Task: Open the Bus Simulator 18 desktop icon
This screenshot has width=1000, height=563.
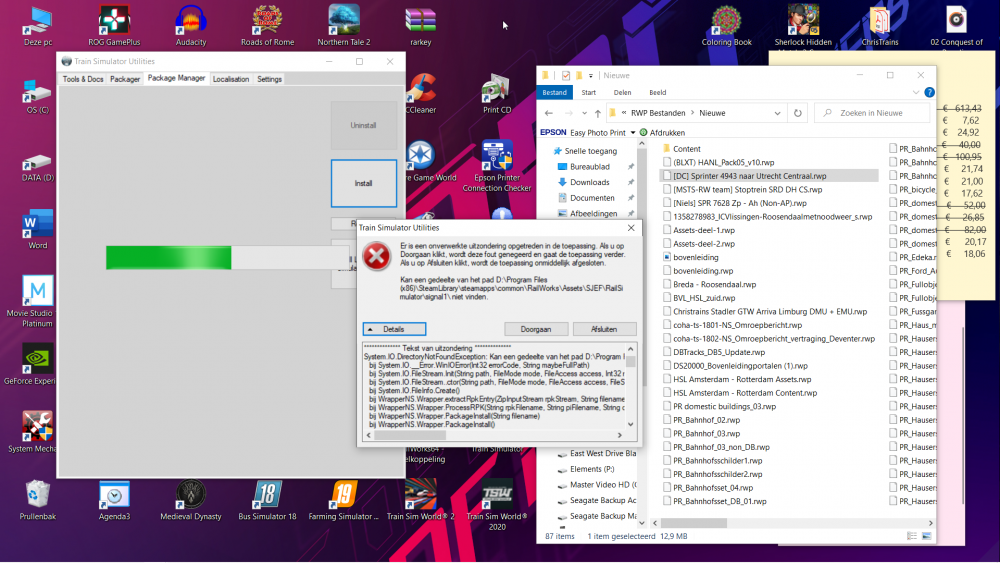Action: coord(267,494)
